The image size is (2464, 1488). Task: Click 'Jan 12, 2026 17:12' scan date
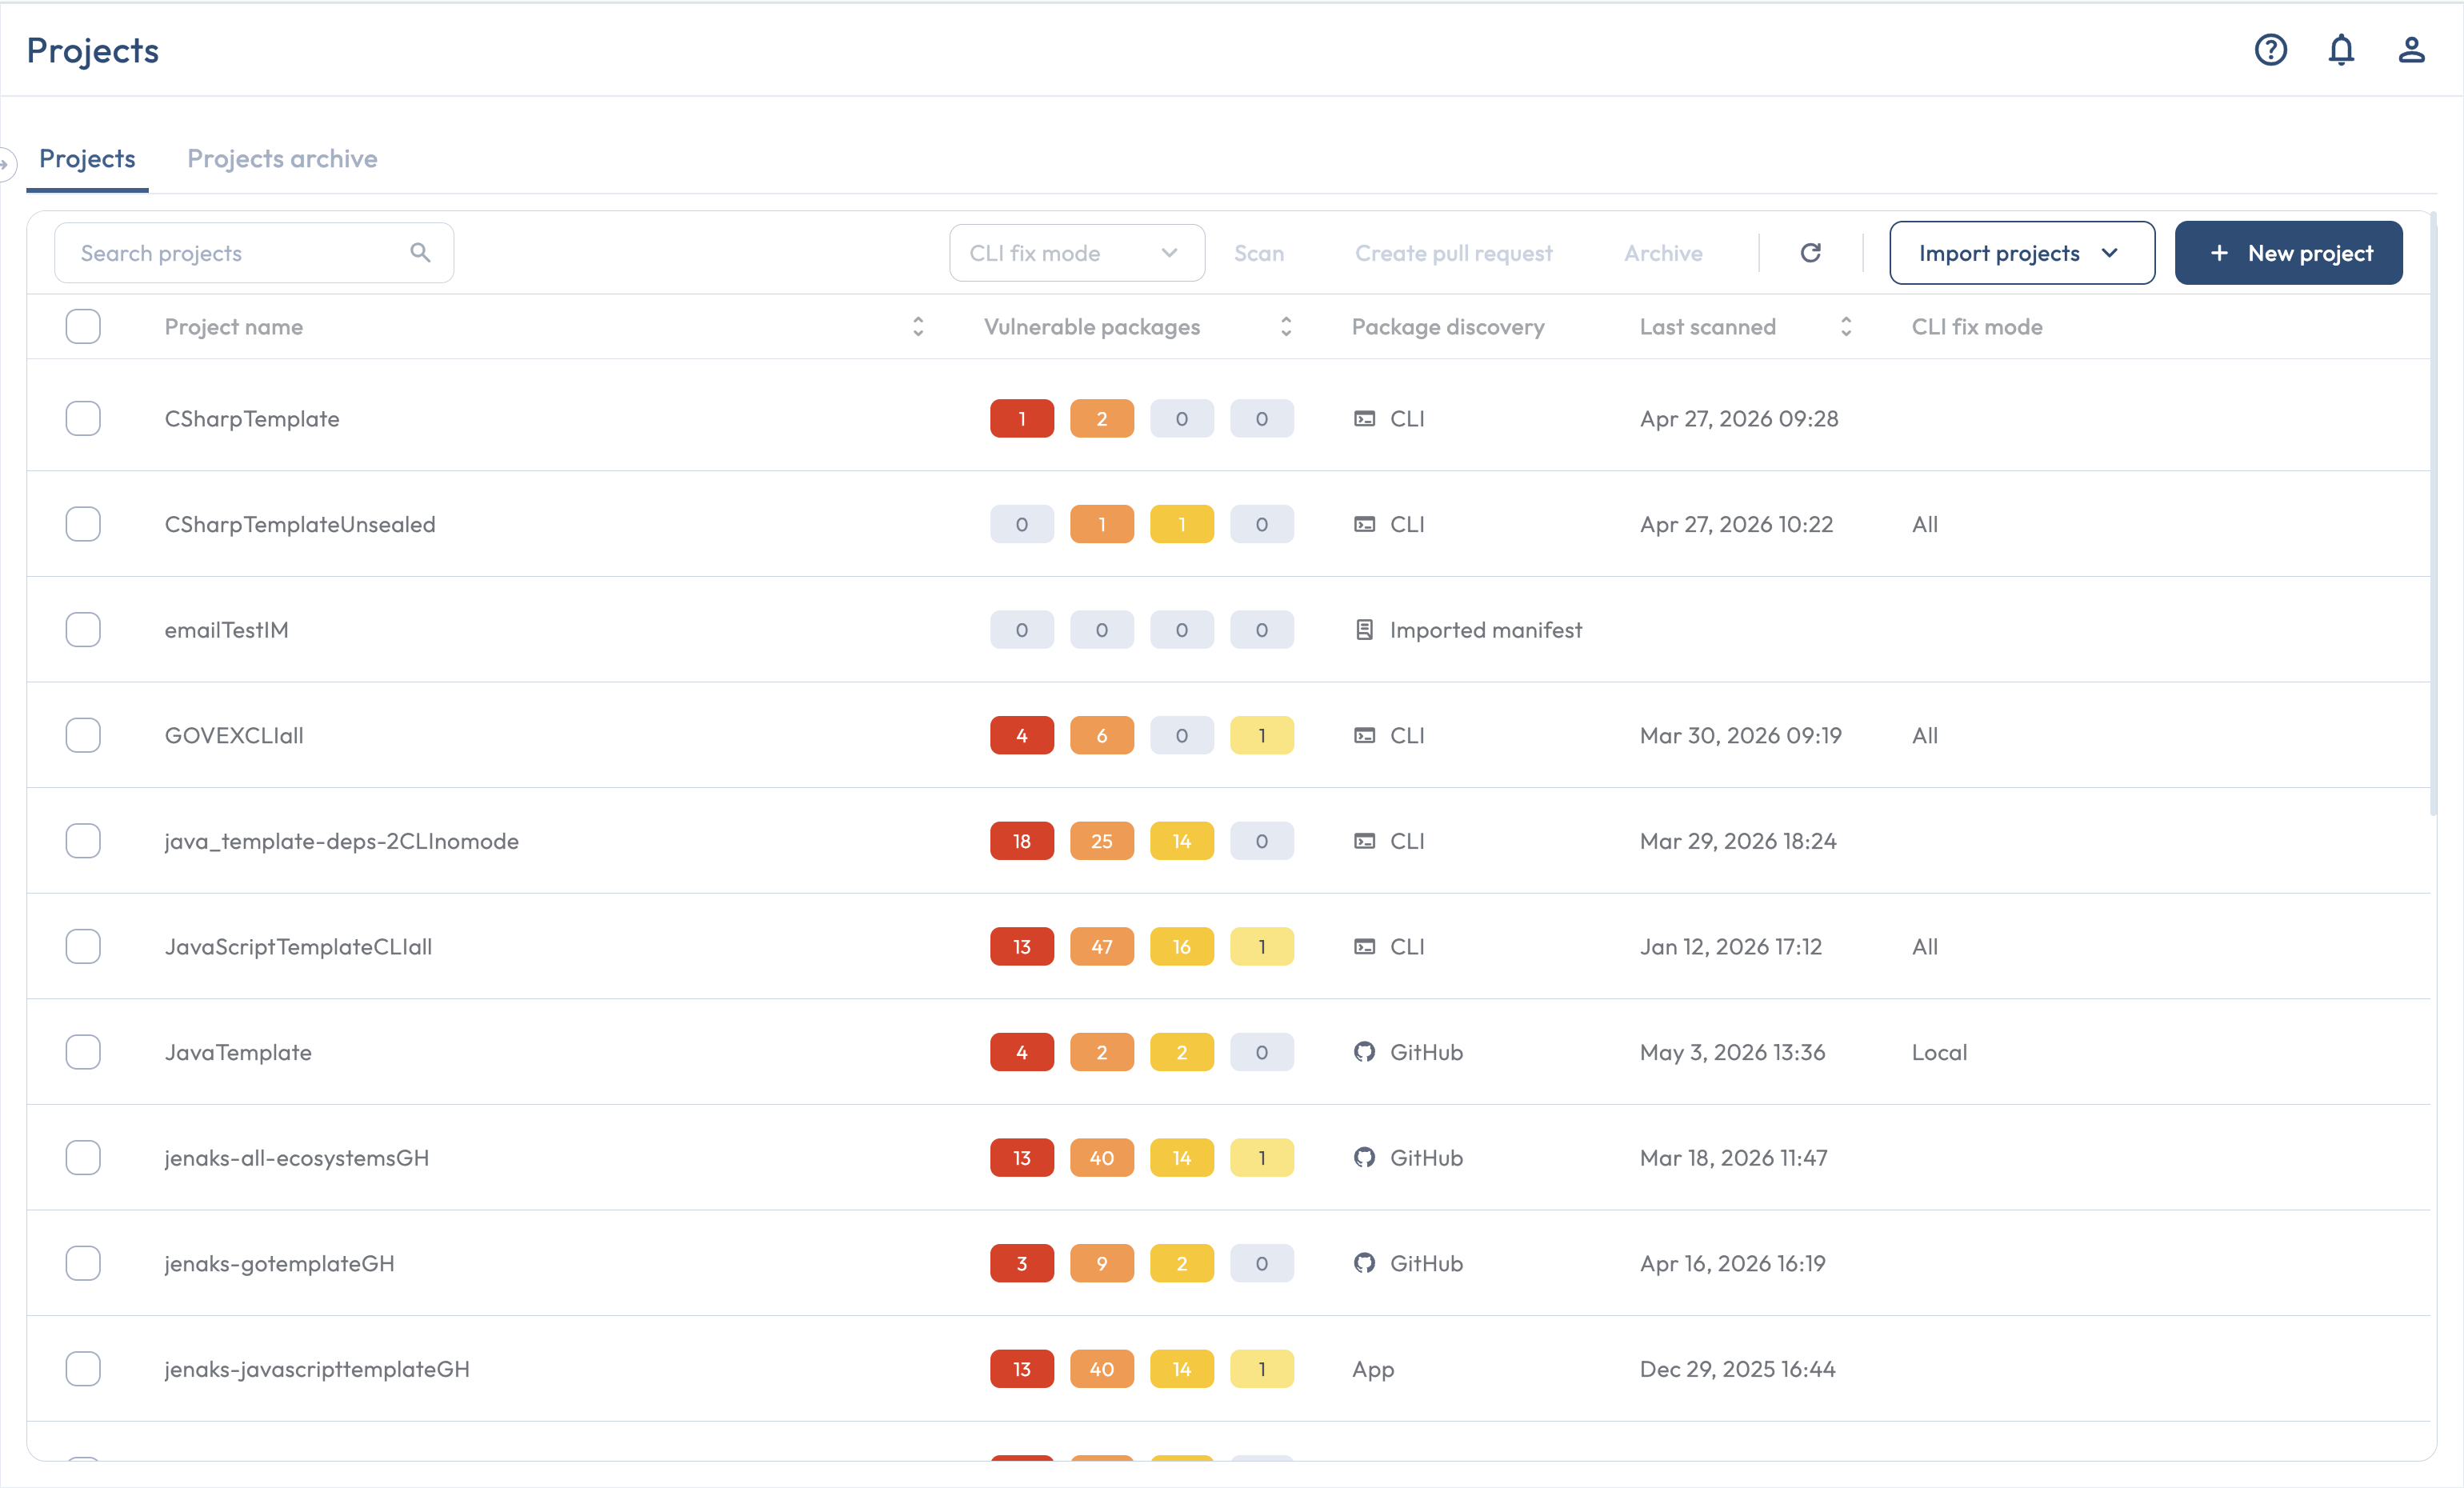point(1731,947)
